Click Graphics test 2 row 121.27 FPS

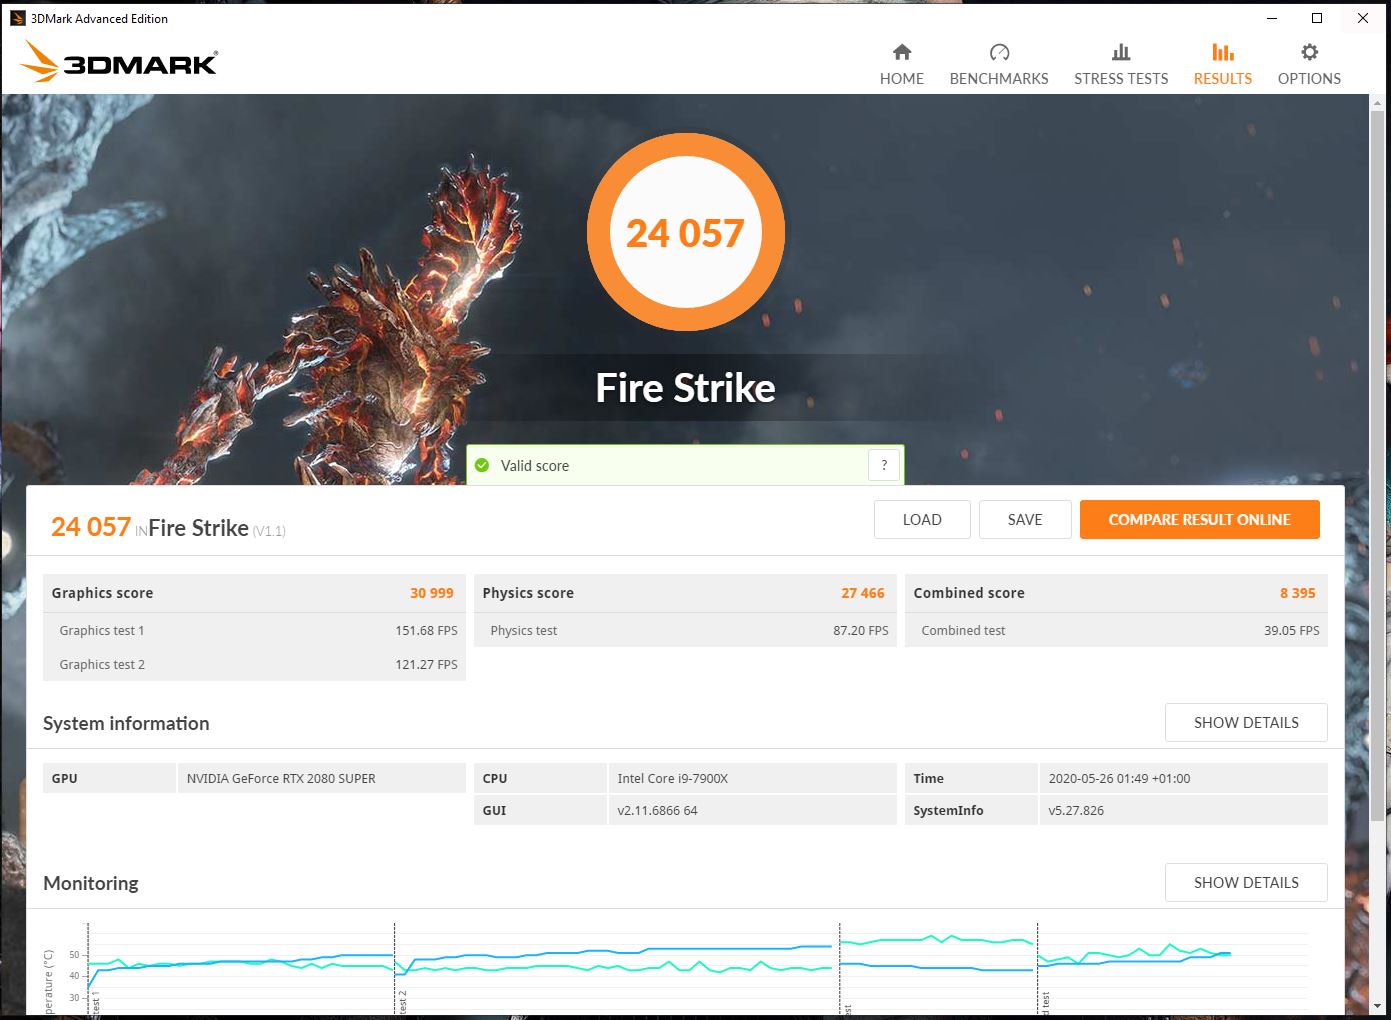254,664
